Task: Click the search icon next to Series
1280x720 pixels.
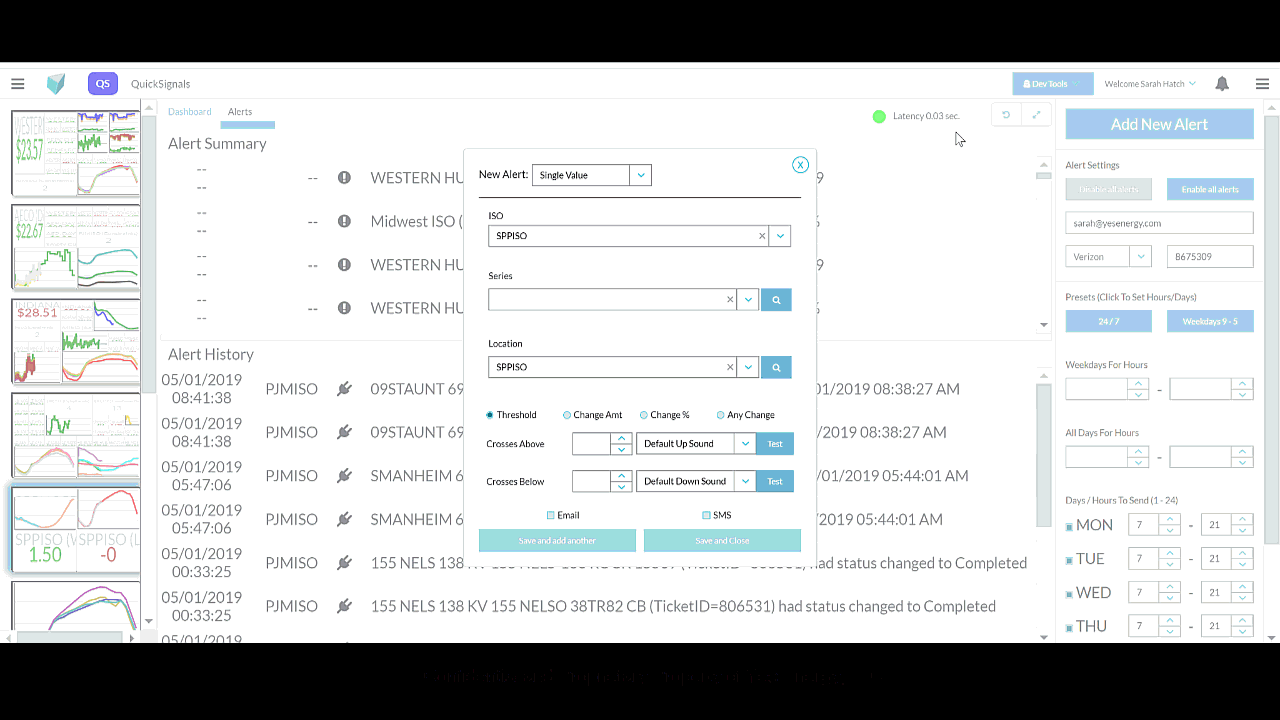Action: tap(776, 300)
